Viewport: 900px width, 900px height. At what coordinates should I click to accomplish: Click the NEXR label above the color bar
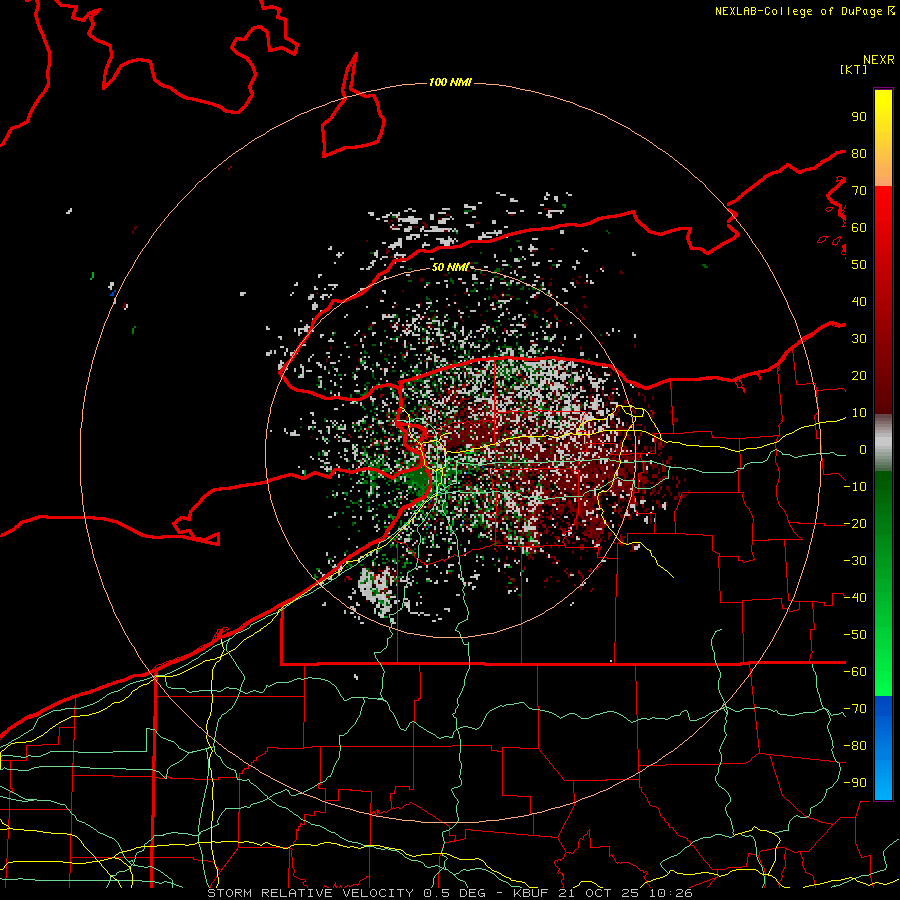878,60
